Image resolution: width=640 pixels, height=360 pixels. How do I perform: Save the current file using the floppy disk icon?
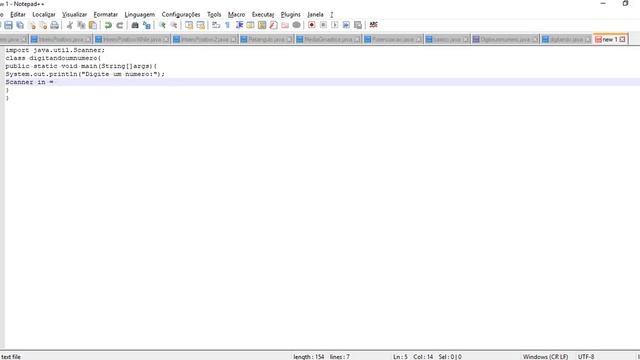tap(8, 25)
